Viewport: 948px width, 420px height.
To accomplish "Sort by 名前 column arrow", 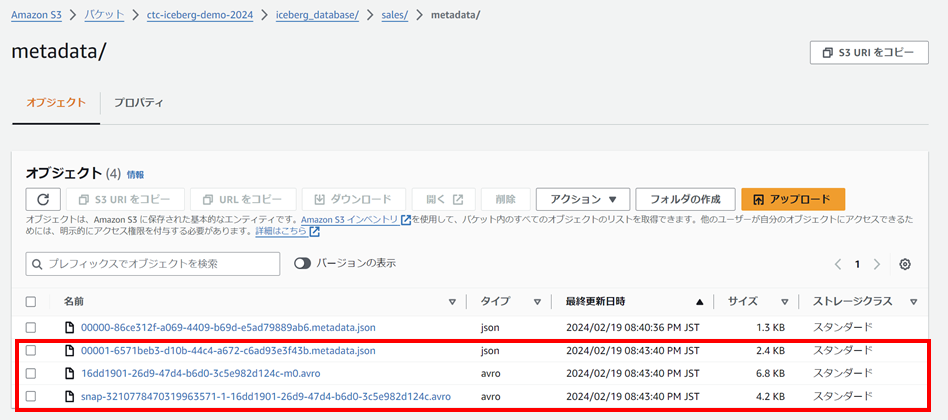I will click(x=452, y=302).
